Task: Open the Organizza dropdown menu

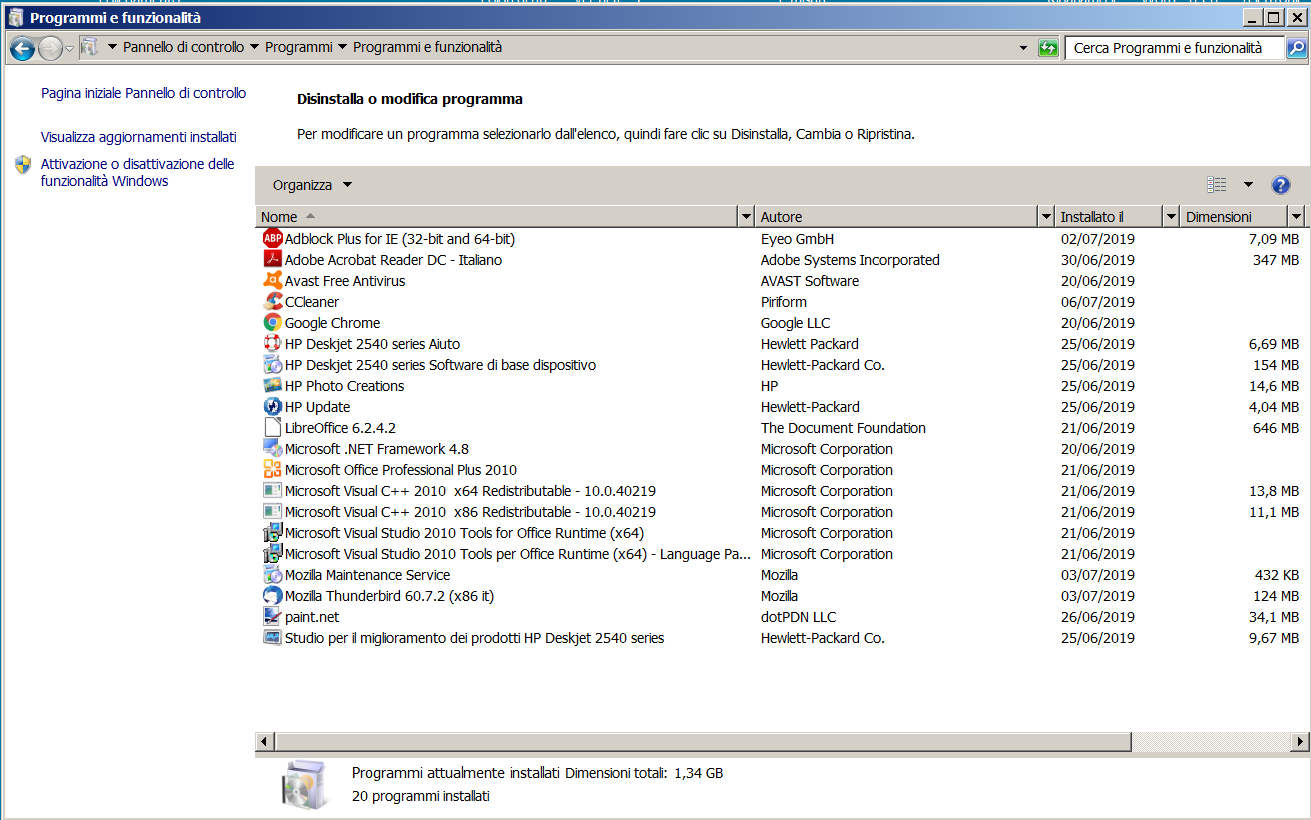Action: (312, 185)
